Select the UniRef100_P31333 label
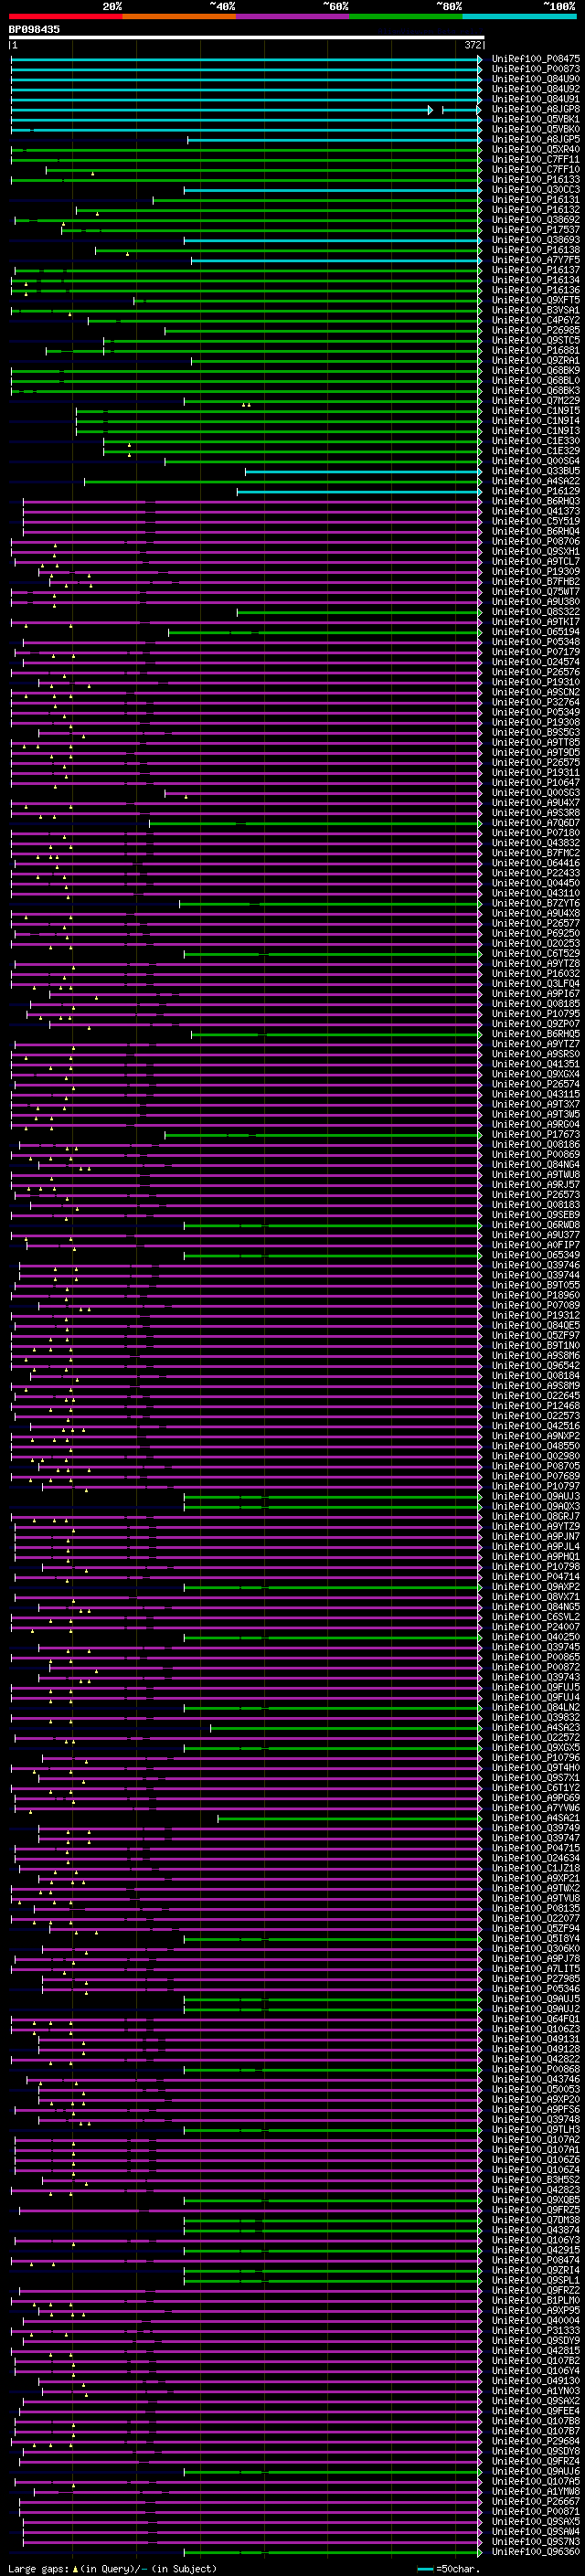Viewport: 585px width, 2576px height. [x=535, y=2329]
